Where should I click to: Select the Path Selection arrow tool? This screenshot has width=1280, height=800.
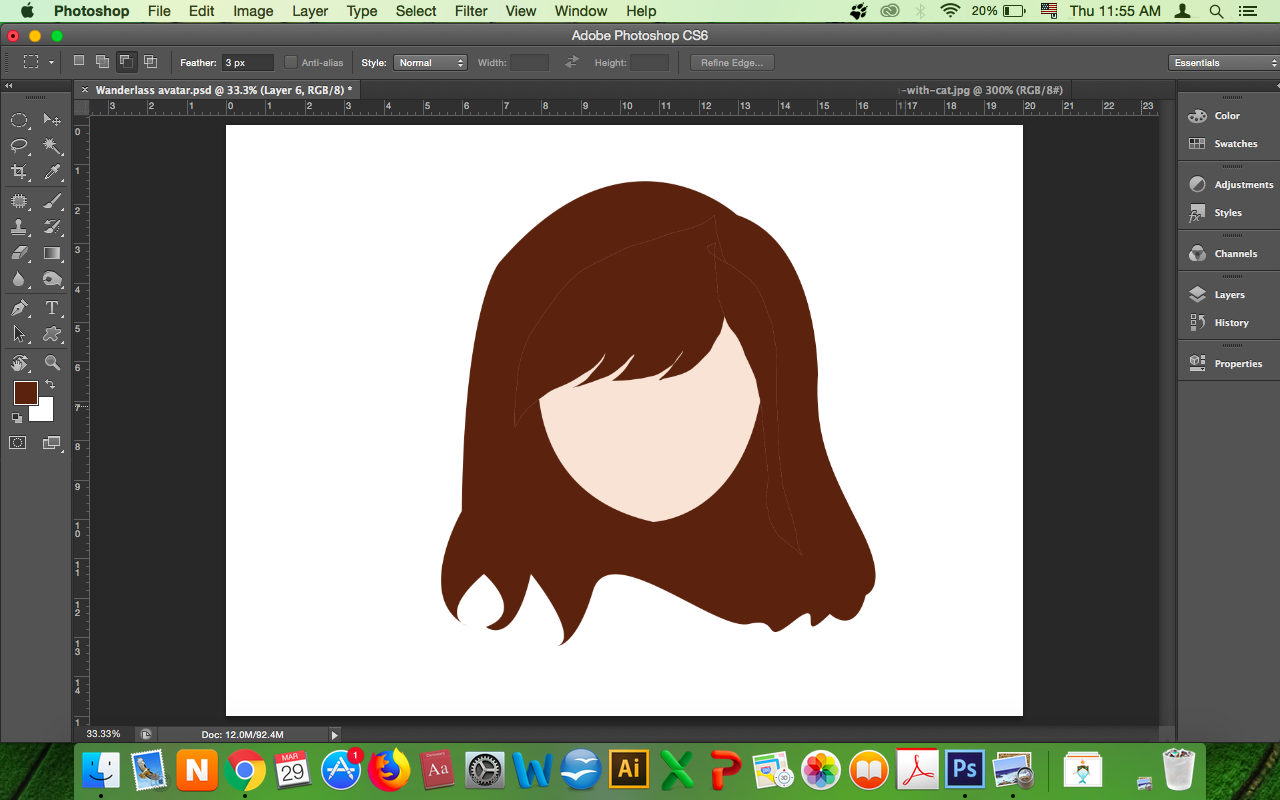coord(19,334)
